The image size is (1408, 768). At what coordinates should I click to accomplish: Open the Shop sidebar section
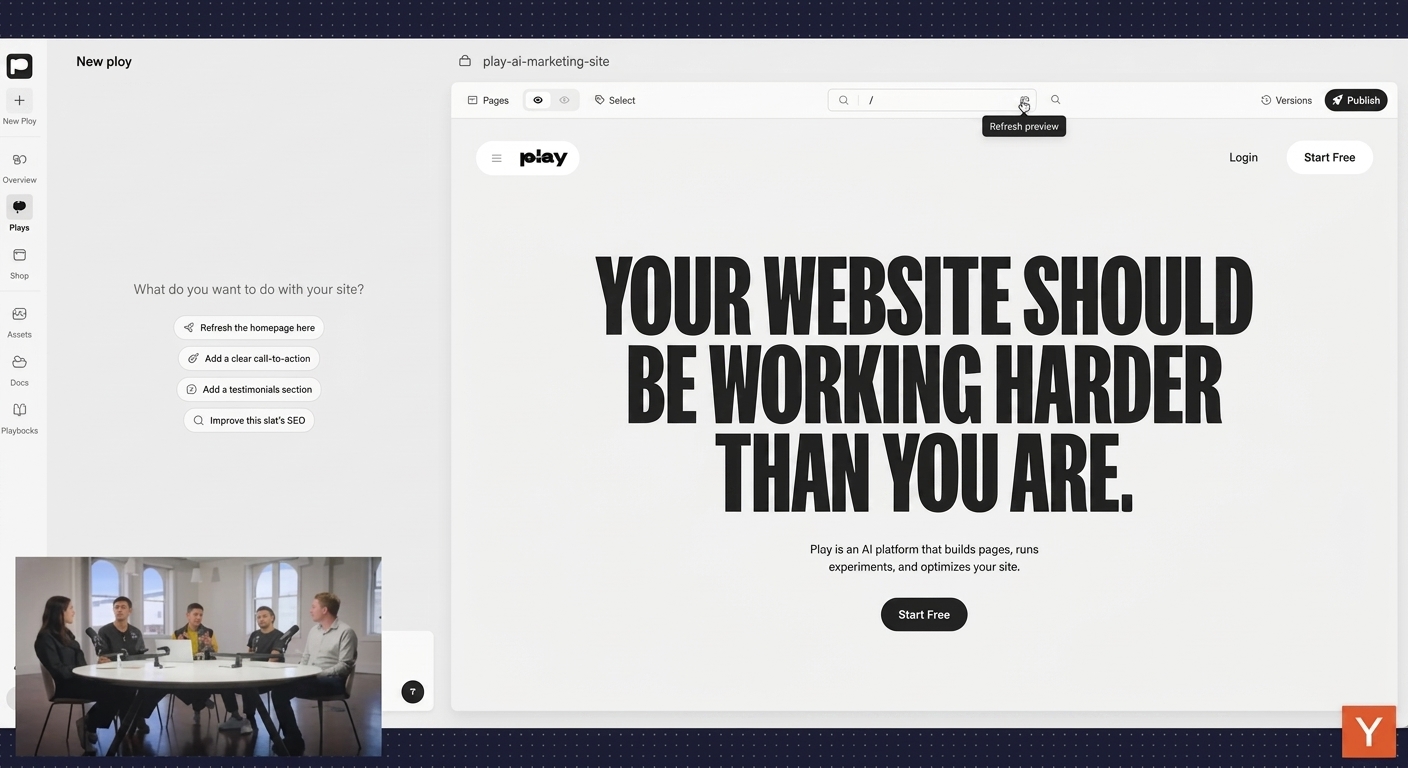point(19,262)
